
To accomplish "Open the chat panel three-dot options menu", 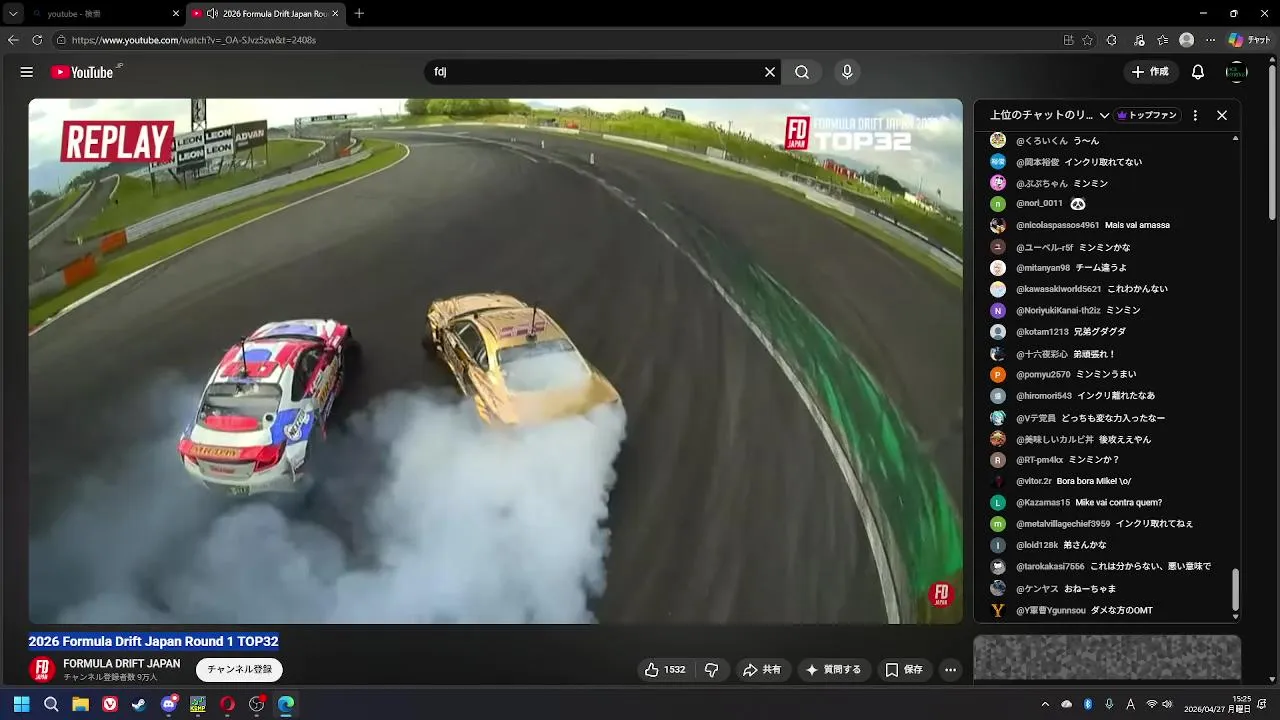I will click(x=1194, y=115).
